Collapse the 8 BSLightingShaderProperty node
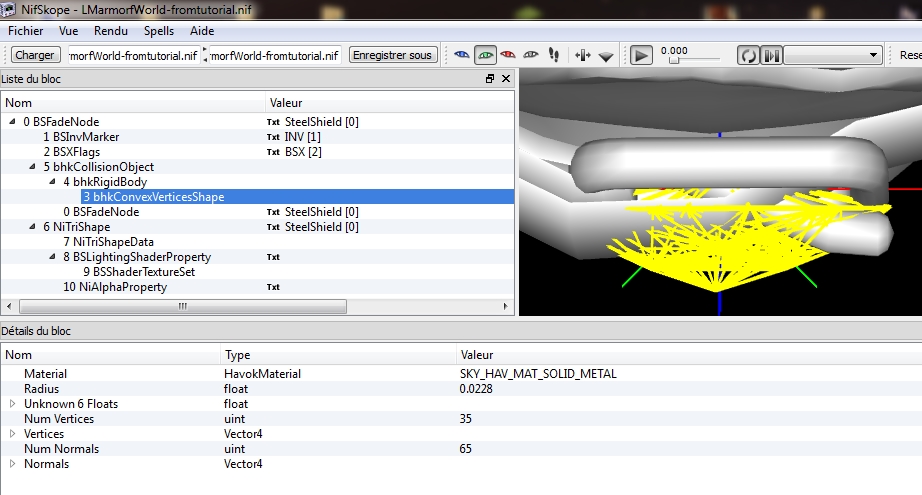922x495 pixels. pos(52,256)
